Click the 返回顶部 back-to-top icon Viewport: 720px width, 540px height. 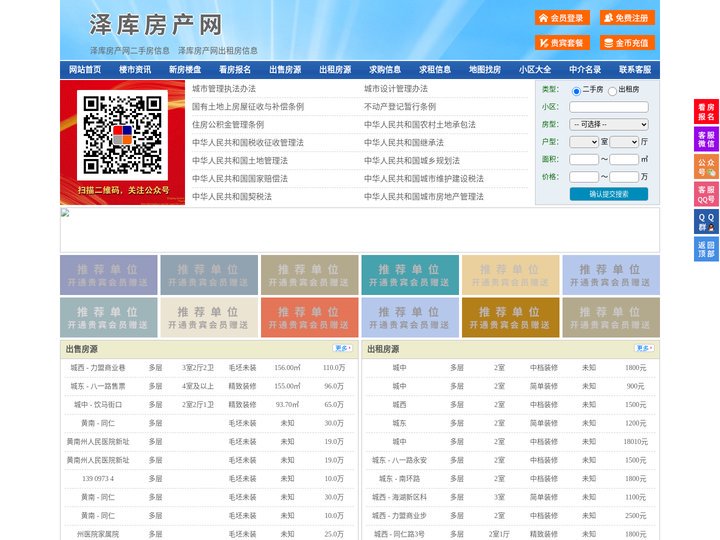click(706, 249)
